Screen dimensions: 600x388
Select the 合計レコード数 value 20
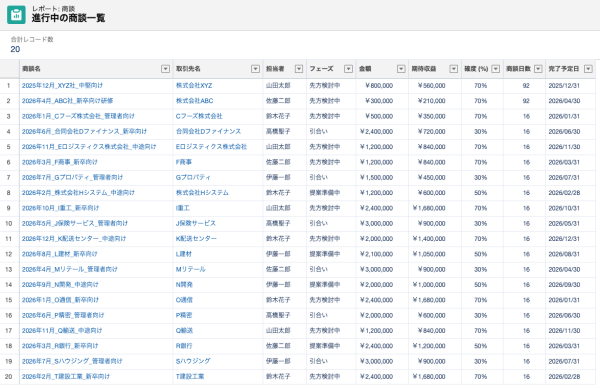15,49
